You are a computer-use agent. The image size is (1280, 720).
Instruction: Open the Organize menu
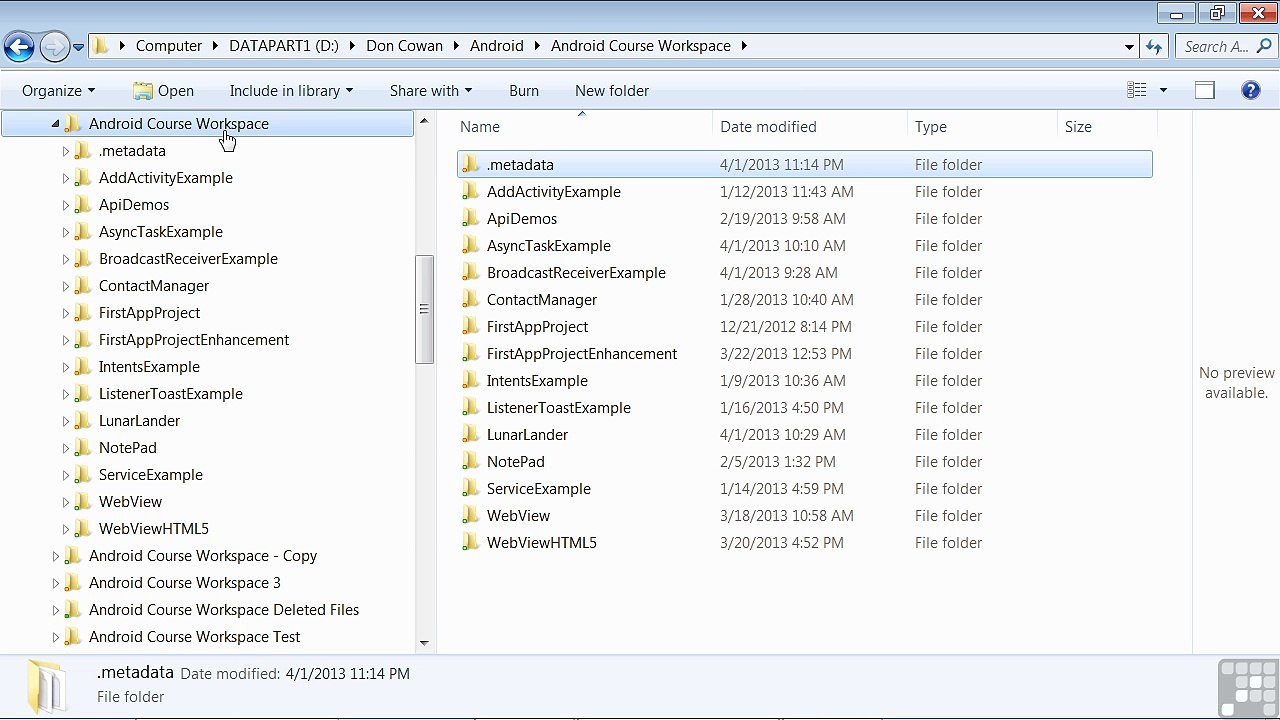click(x=59, y=90)
